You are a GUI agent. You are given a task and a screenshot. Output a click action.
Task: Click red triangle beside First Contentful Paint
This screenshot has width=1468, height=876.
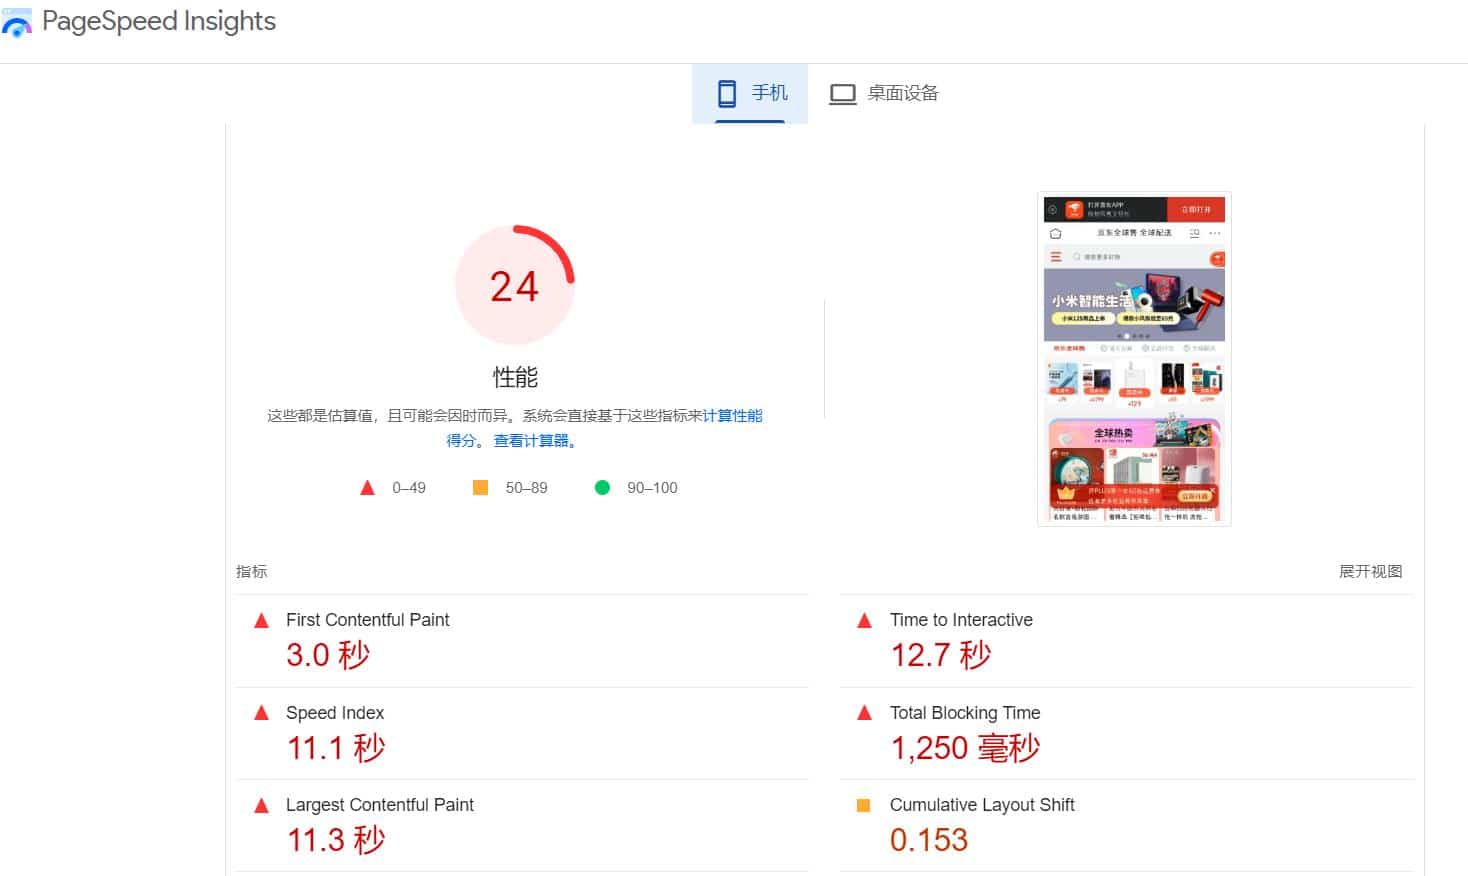[x=262, y=621]
